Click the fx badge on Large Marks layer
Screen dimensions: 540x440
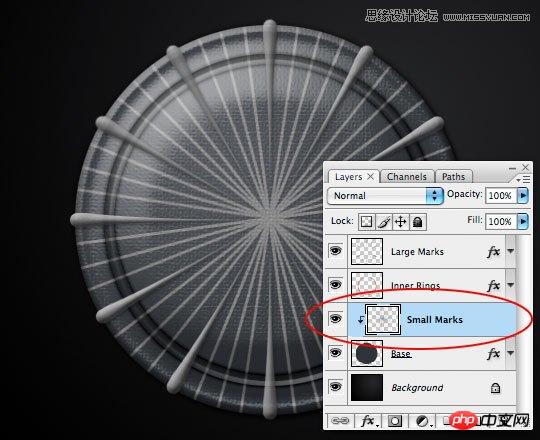tap(493, 252)
